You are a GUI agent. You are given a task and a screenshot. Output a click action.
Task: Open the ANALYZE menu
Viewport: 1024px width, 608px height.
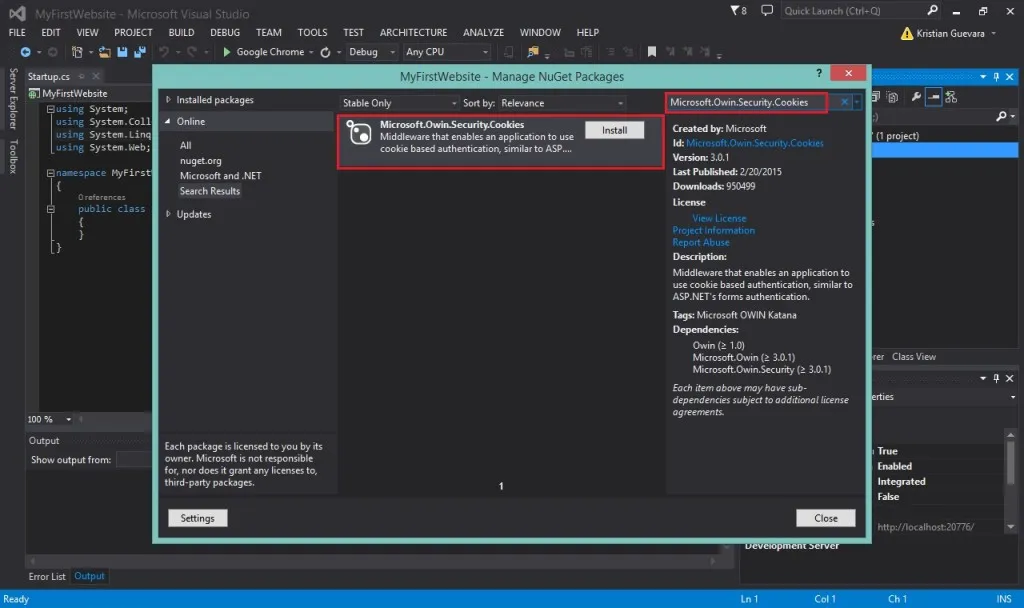483,32
